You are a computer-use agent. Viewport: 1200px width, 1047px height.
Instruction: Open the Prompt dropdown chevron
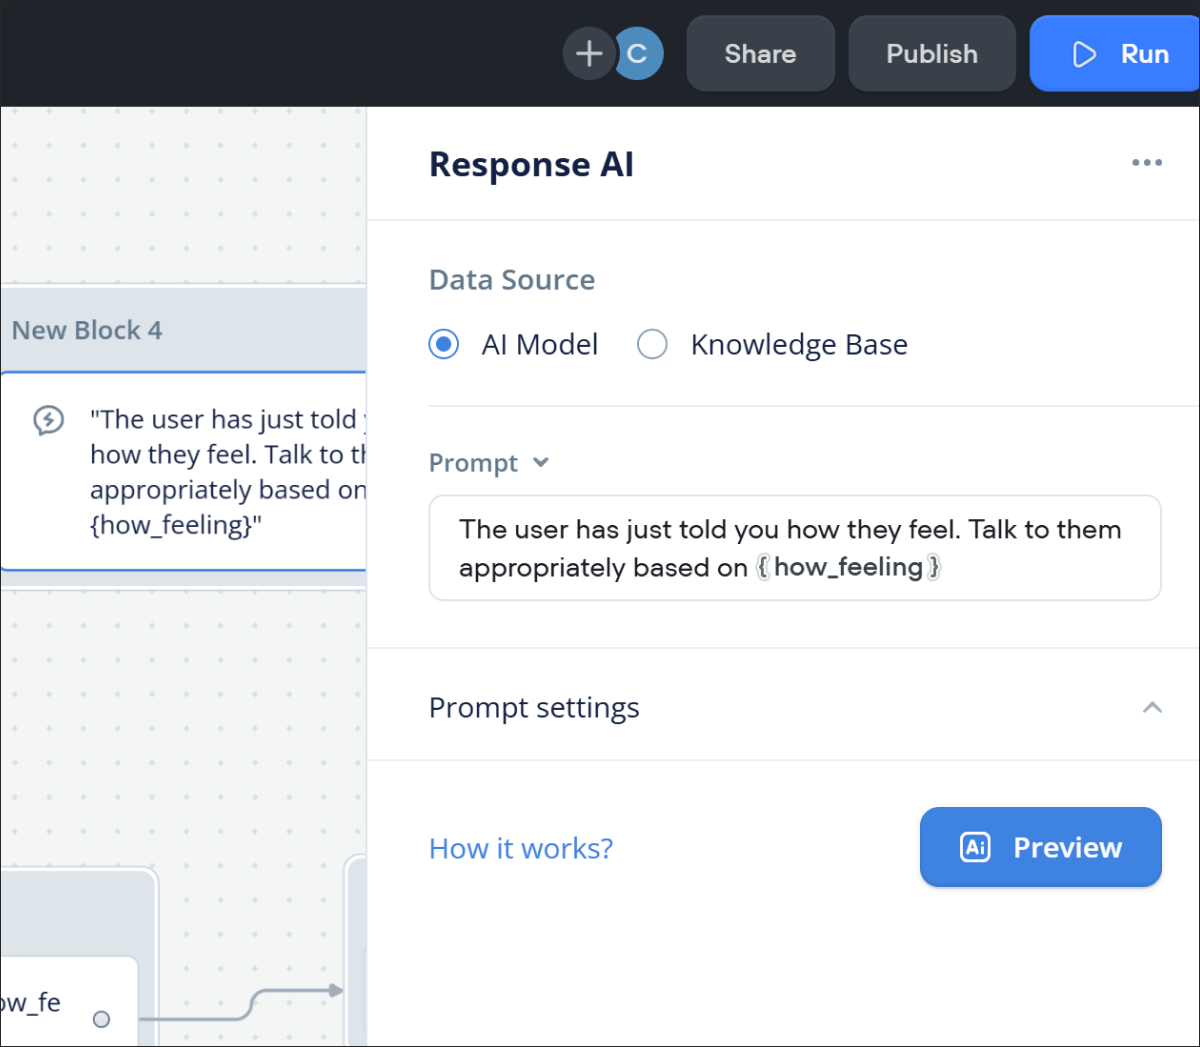point(541,462)
